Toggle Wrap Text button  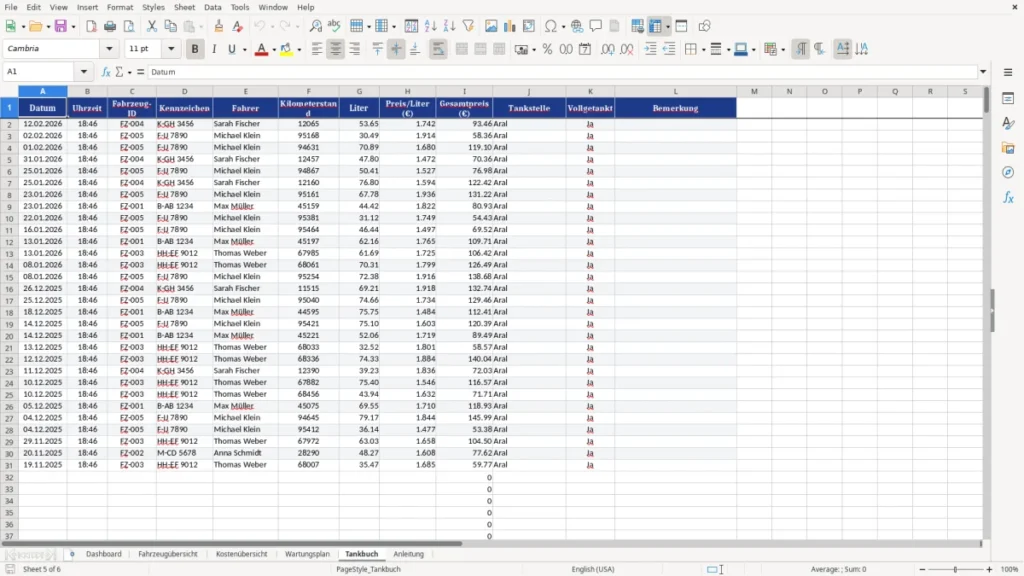click(x=438, y=49)
